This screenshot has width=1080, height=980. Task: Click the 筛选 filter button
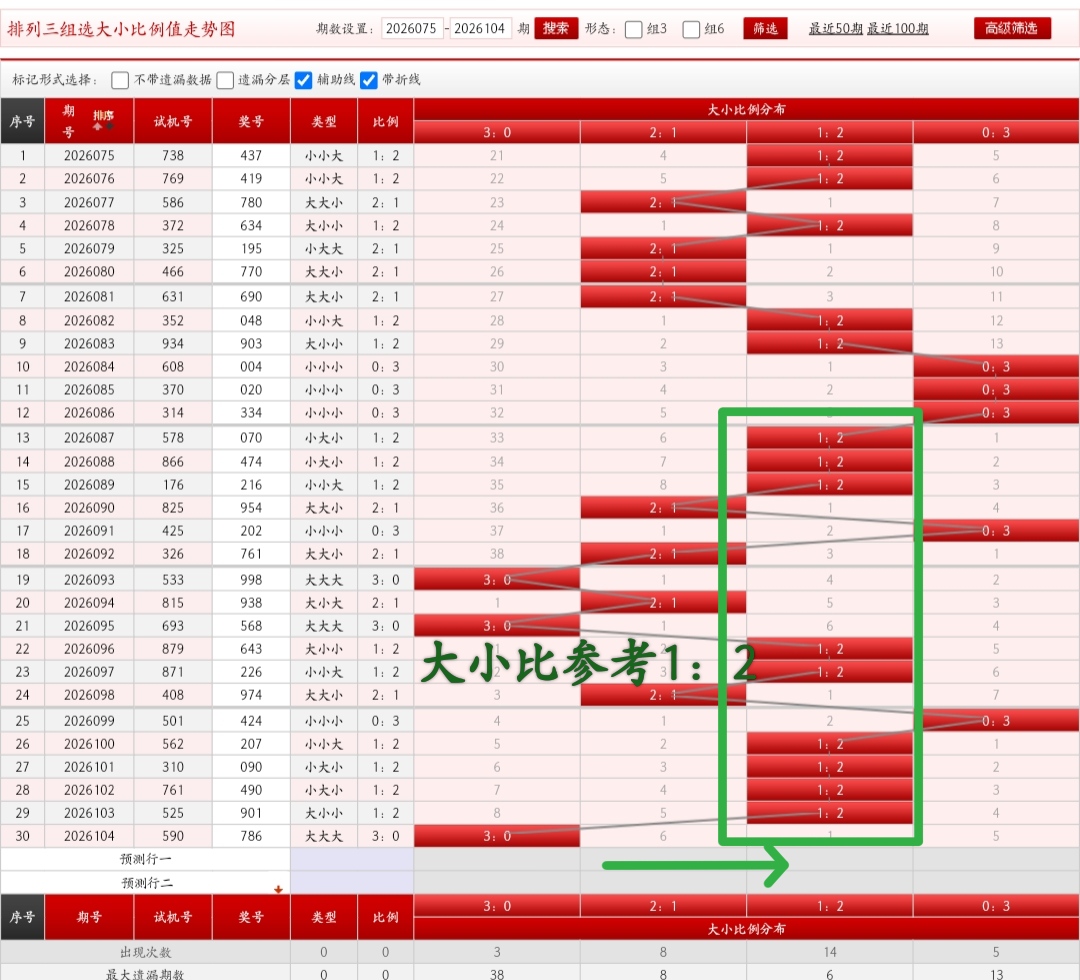tap(765, 28)
